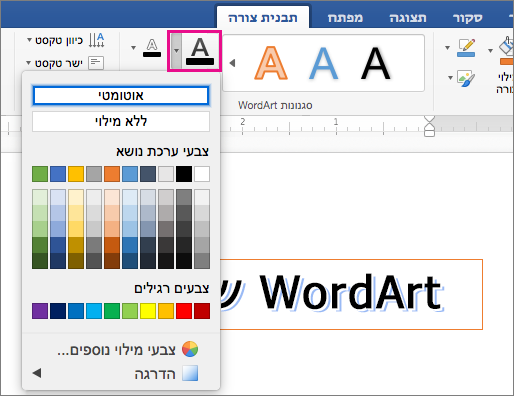Apply the black shadowed WordArt style

click(x=376, y=63)
